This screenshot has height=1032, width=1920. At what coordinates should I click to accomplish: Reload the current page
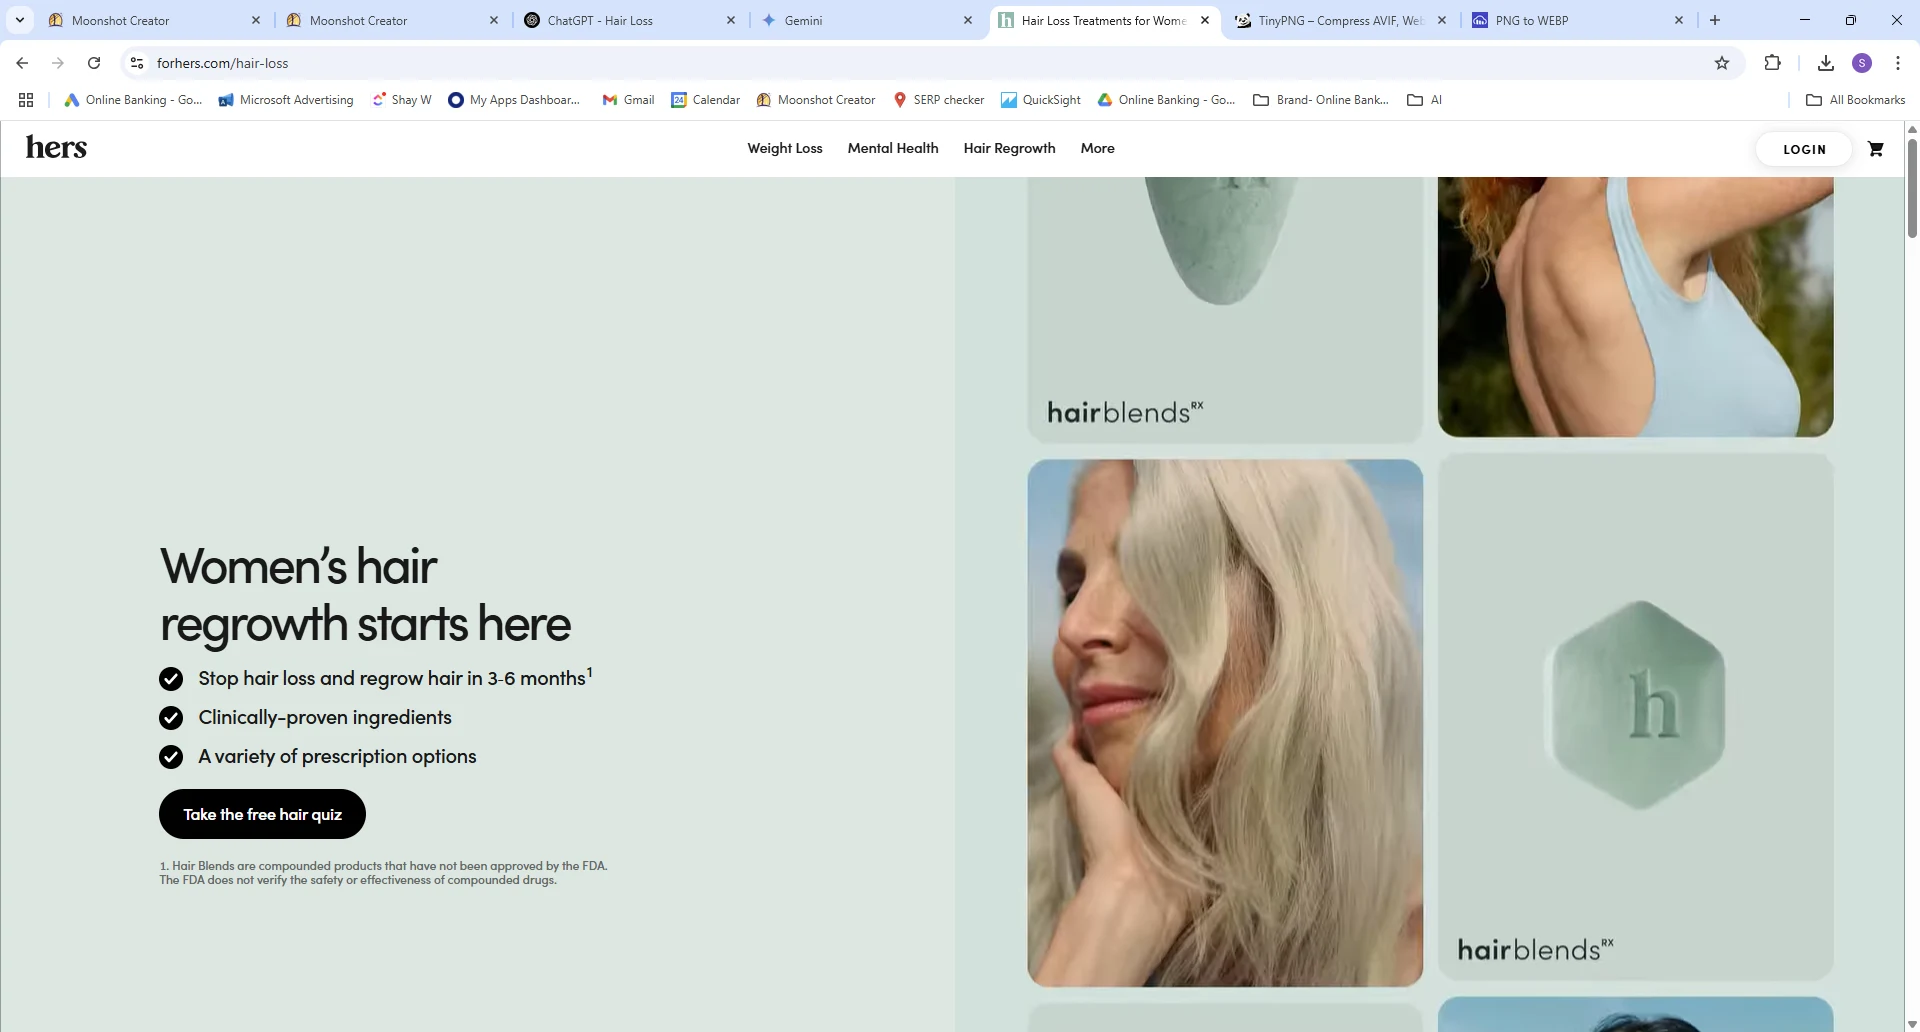[x=94, y=63]
